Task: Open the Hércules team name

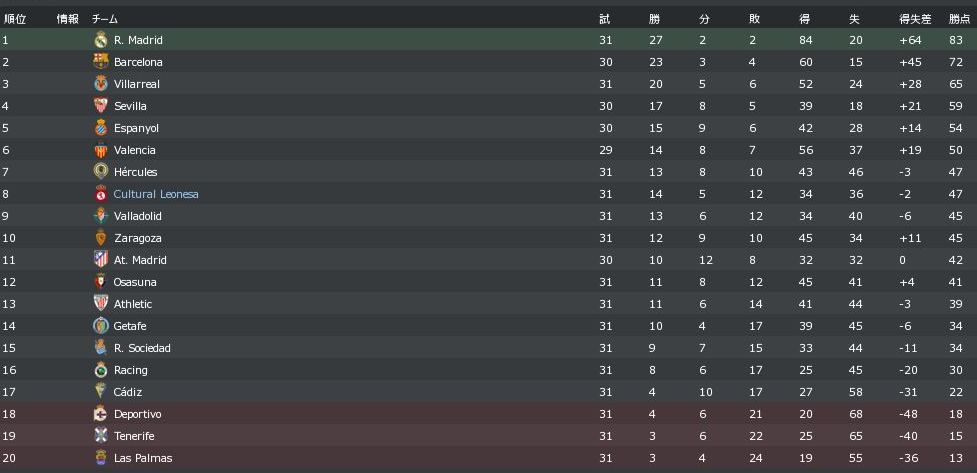Action: (135, 172)
